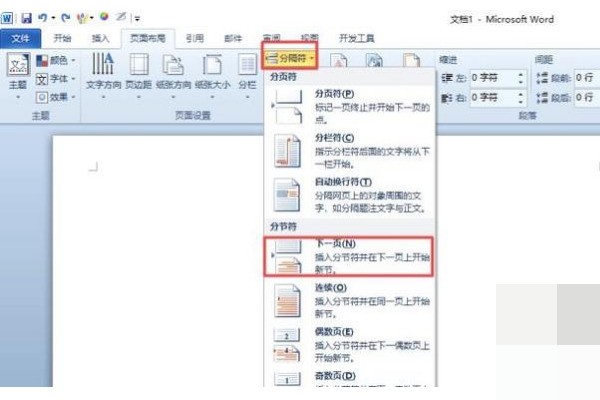Insert a 分栏符(C) column break
The height and width of the screenshot is (400, 600).
click(x=350, y=151)
